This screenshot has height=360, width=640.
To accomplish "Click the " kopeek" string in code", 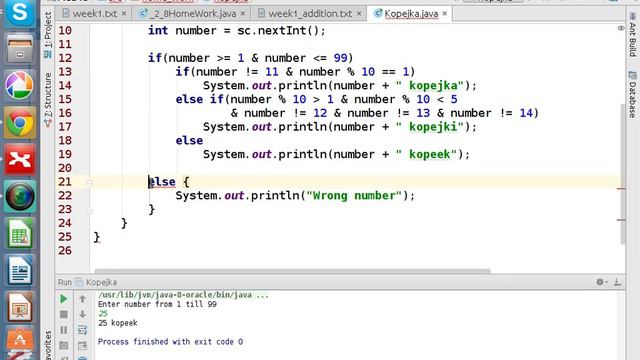I will tap(426, 154).
